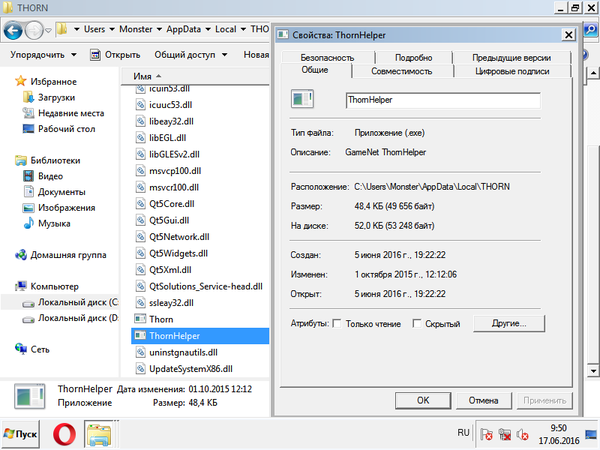Screen dimensions: 600x450
Task: Switch to the Общие tab
Action: (315, 70)
